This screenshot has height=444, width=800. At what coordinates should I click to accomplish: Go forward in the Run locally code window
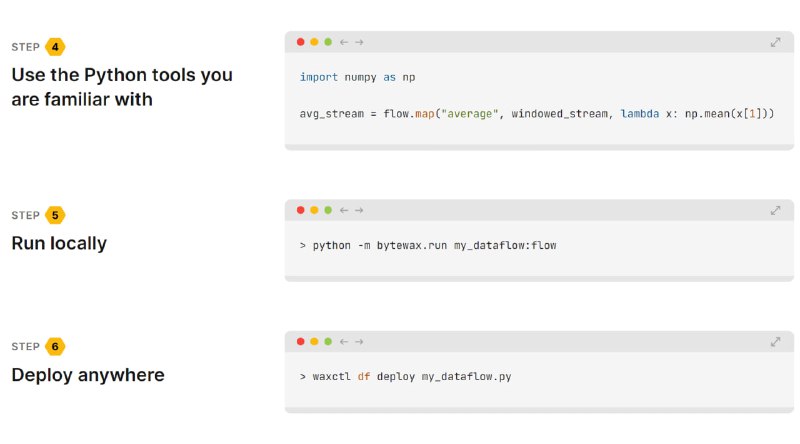pos(359,210)
